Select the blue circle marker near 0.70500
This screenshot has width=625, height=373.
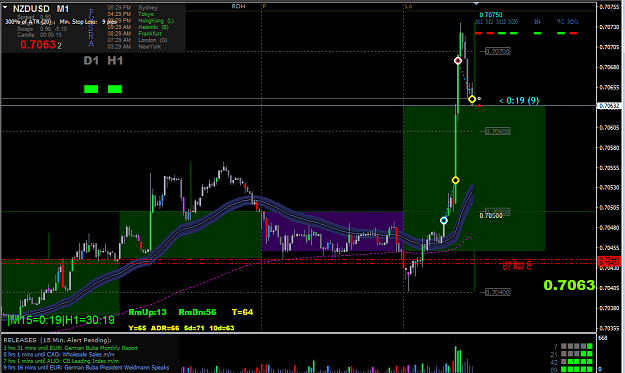444,220
